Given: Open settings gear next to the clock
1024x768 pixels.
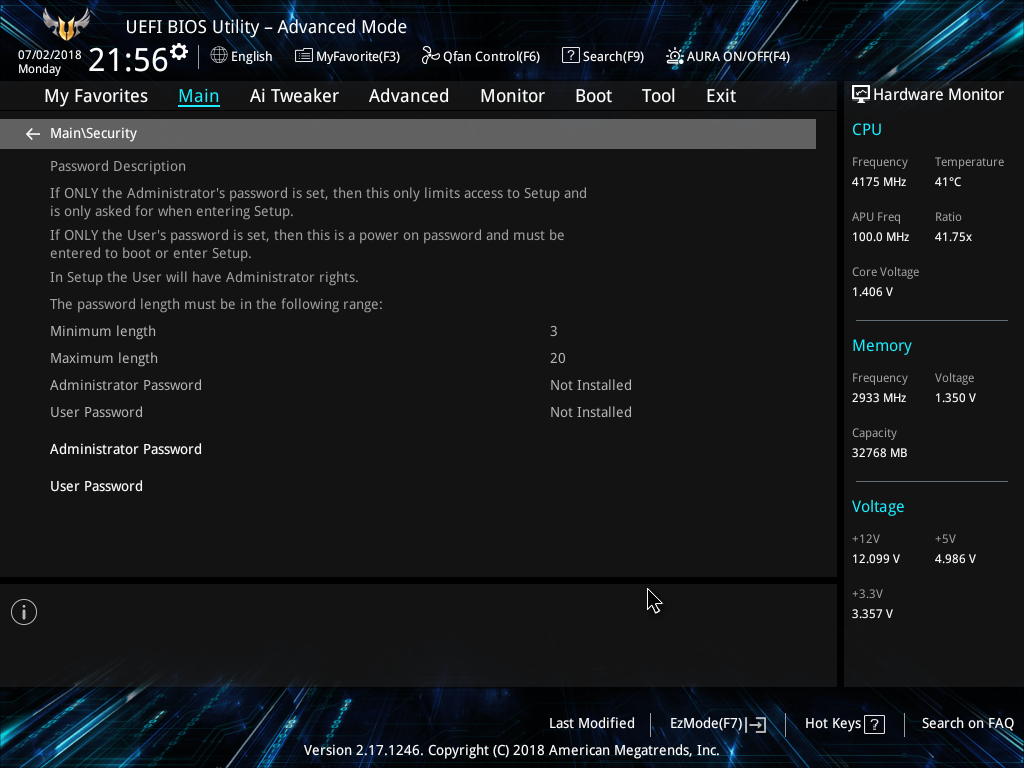Looking at the screenshot, I should point(179,51).
